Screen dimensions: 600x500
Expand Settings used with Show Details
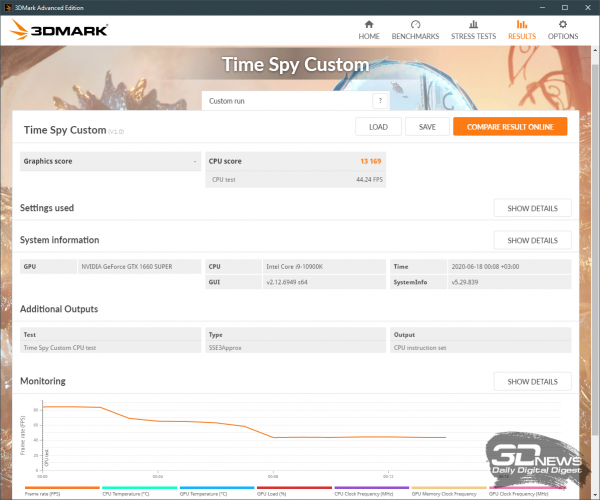click(532, 208)
